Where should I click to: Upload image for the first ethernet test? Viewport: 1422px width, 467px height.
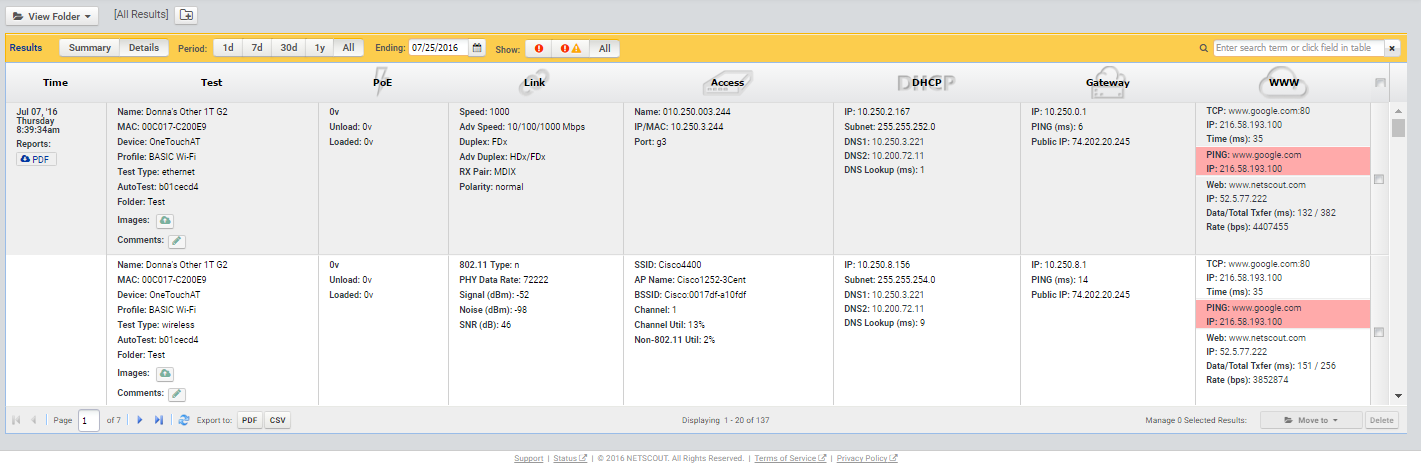tap(165, 220)
